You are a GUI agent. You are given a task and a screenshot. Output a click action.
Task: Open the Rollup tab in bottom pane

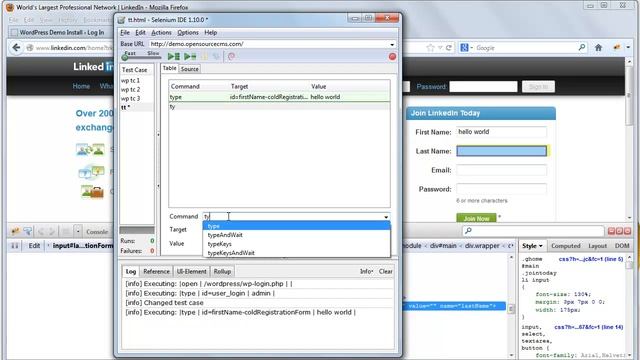click(x=222, y=271)
